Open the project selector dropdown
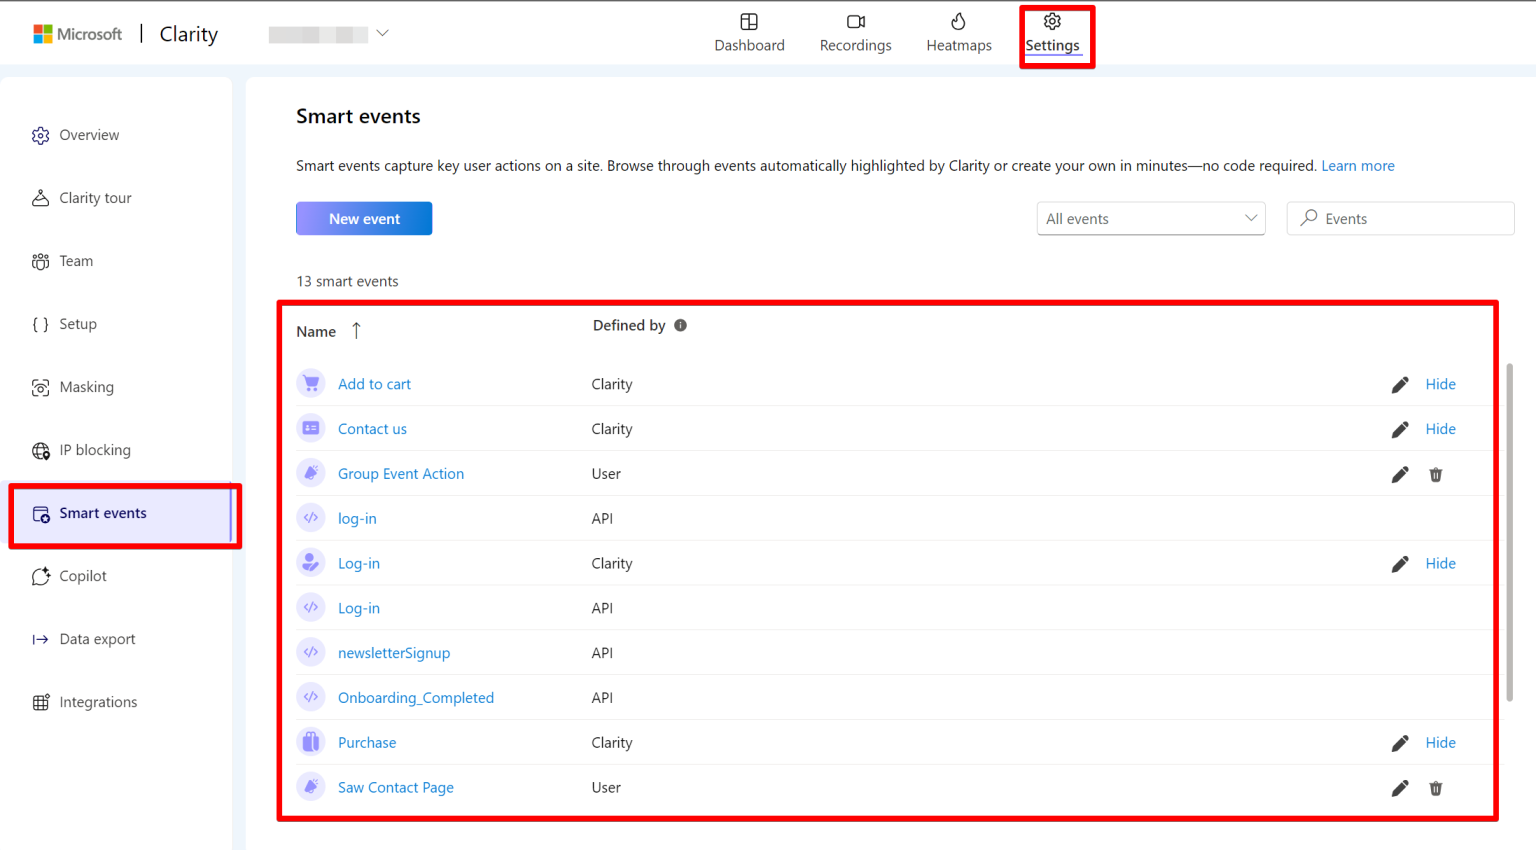The height and width of the screenshot is (850, 1536). click(383, 33)
